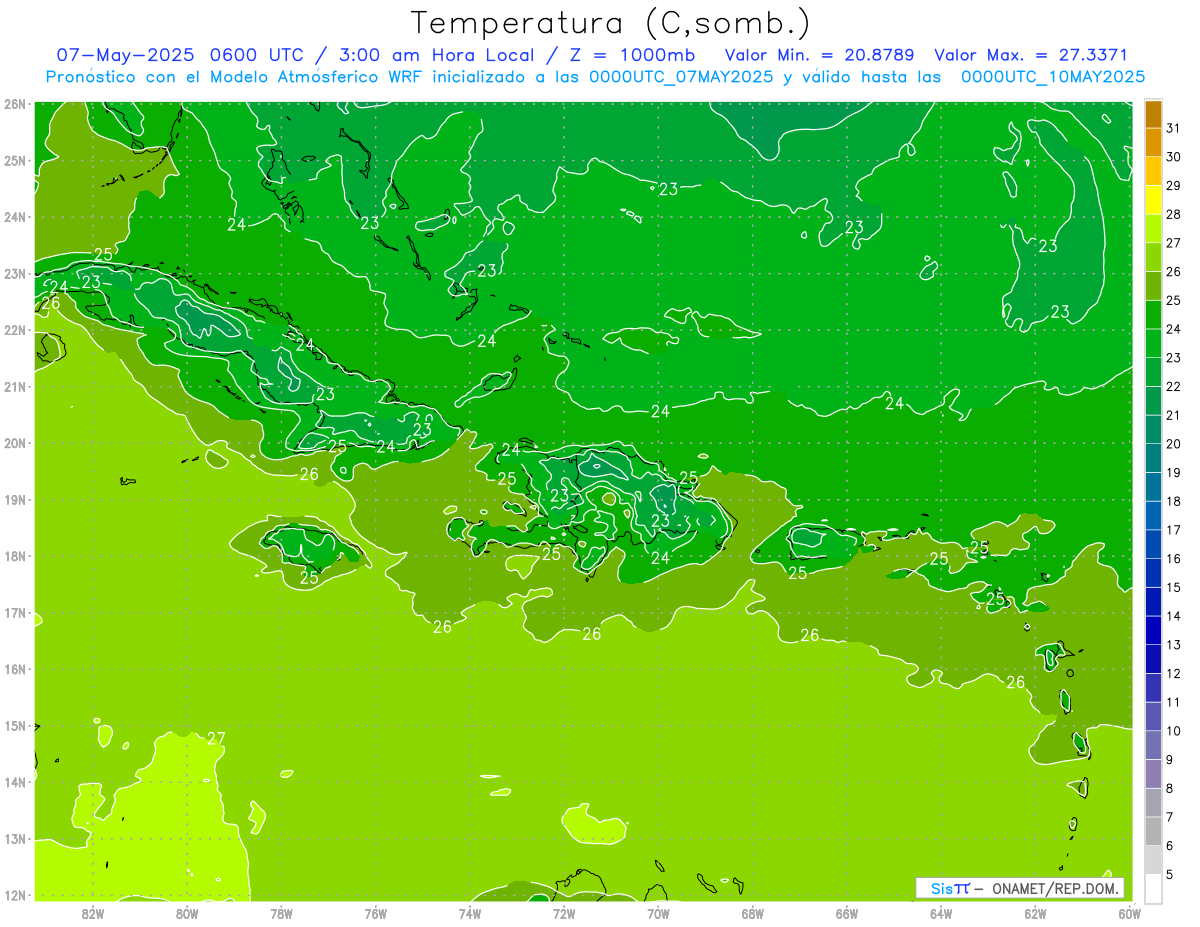Click the legend label '31'
Viewport: 1200px width, 927px height.
(x=1173, y=128)
